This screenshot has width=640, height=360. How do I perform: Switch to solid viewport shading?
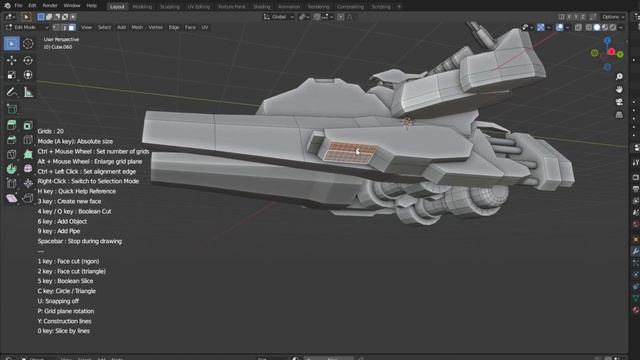[597, 27]
